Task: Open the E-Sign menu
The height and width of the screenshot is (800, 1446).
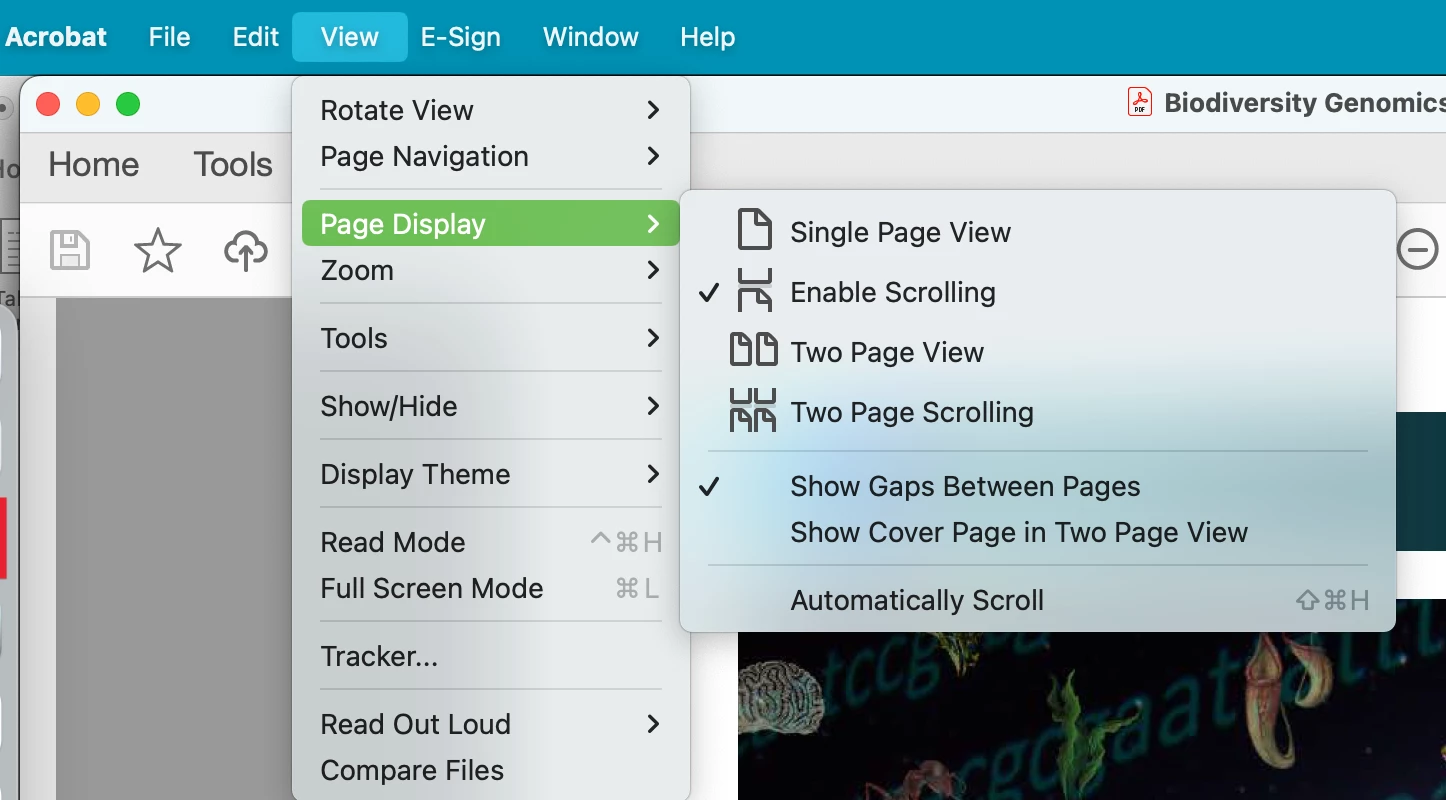Action: click(x=460, y=37)
